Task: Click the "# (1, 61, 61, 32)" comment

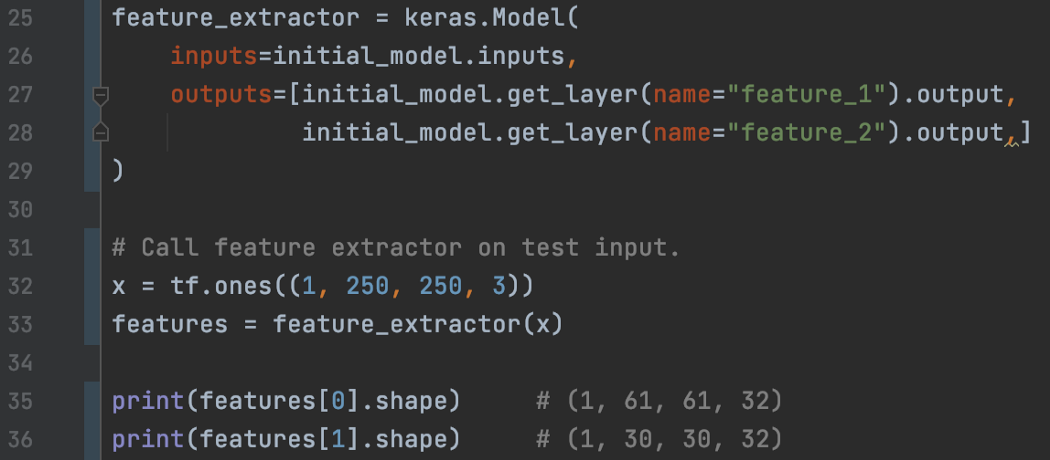Action: (x=658, y=401)
